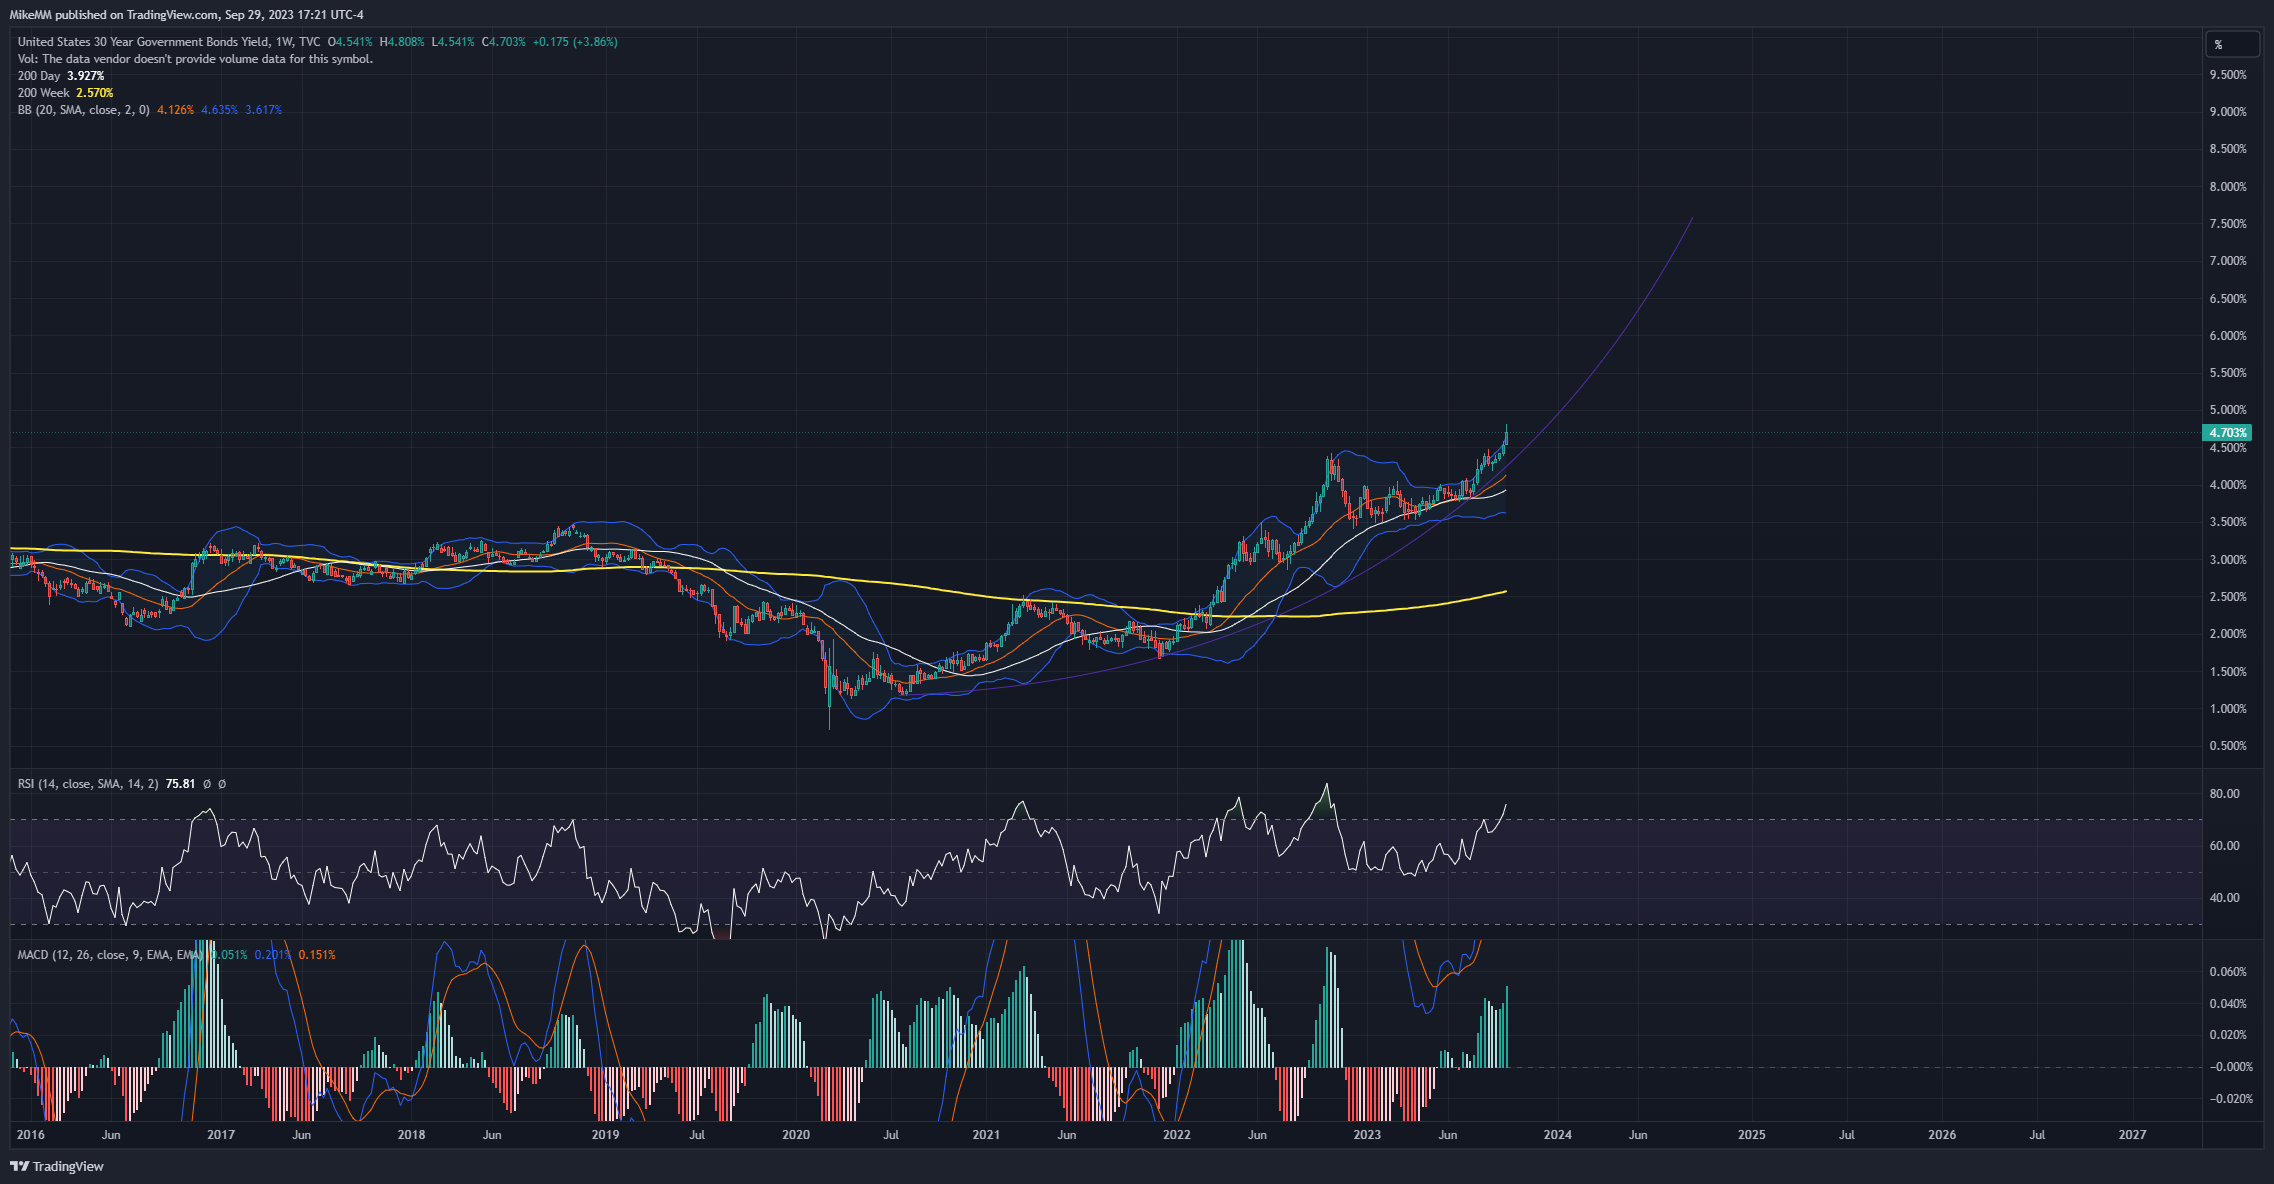The image size is (2274, 1184).
Task: Click the TVC exchange label in legend
Action: pyautogui.click(x=310, y=42)
